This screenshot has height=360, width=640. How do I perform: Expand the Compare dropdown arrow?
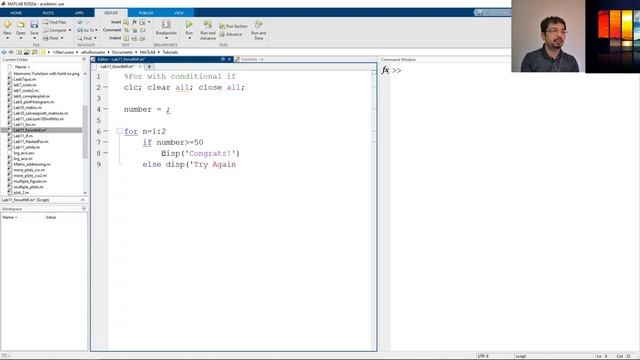[x=70, y=30]
